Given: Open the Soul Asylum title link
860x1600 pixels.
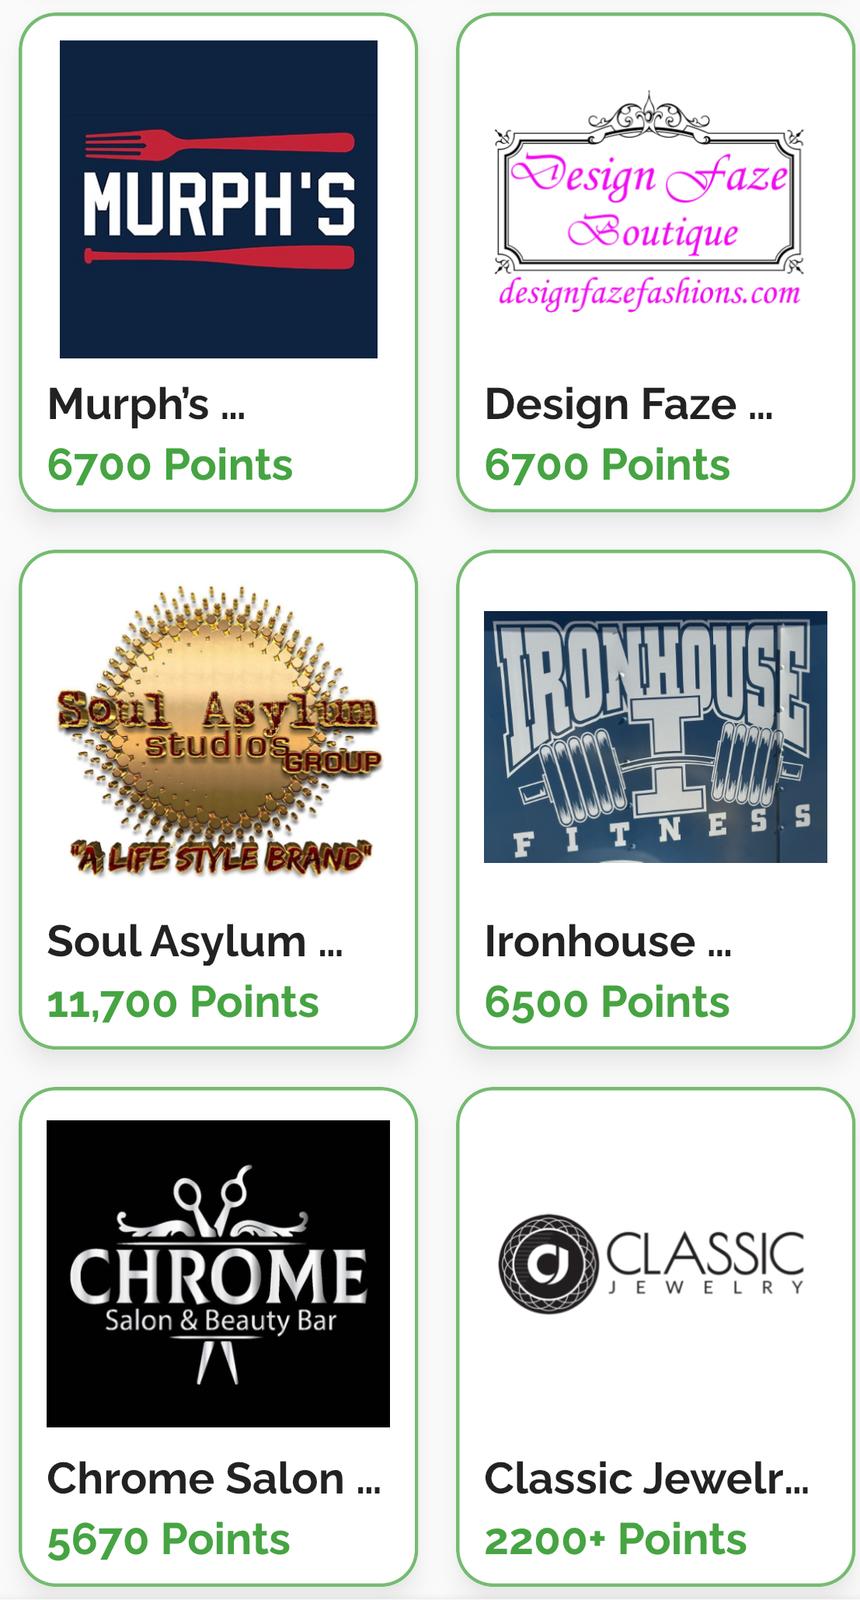Looking at the screenshot, I should (195, 941).
